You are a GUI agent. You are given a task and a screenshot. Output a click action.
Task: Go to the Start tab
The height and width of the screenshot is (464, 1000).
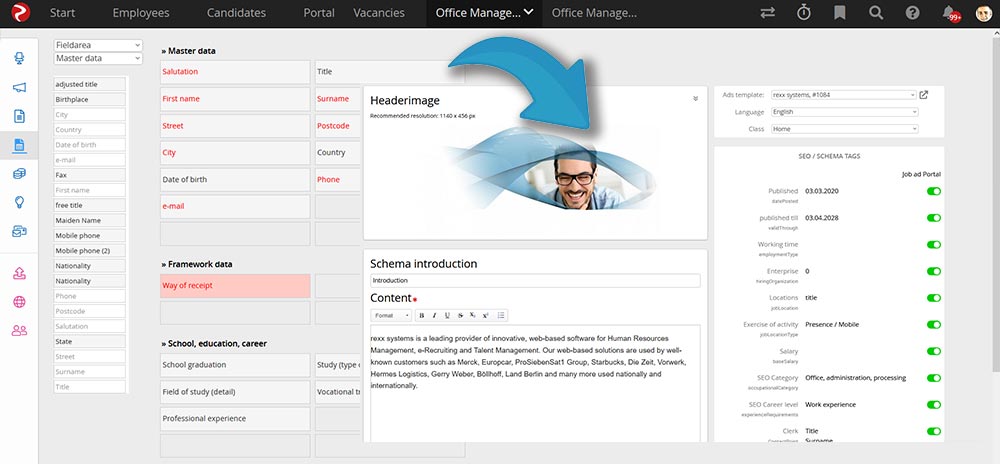click(x=62, y=13)
